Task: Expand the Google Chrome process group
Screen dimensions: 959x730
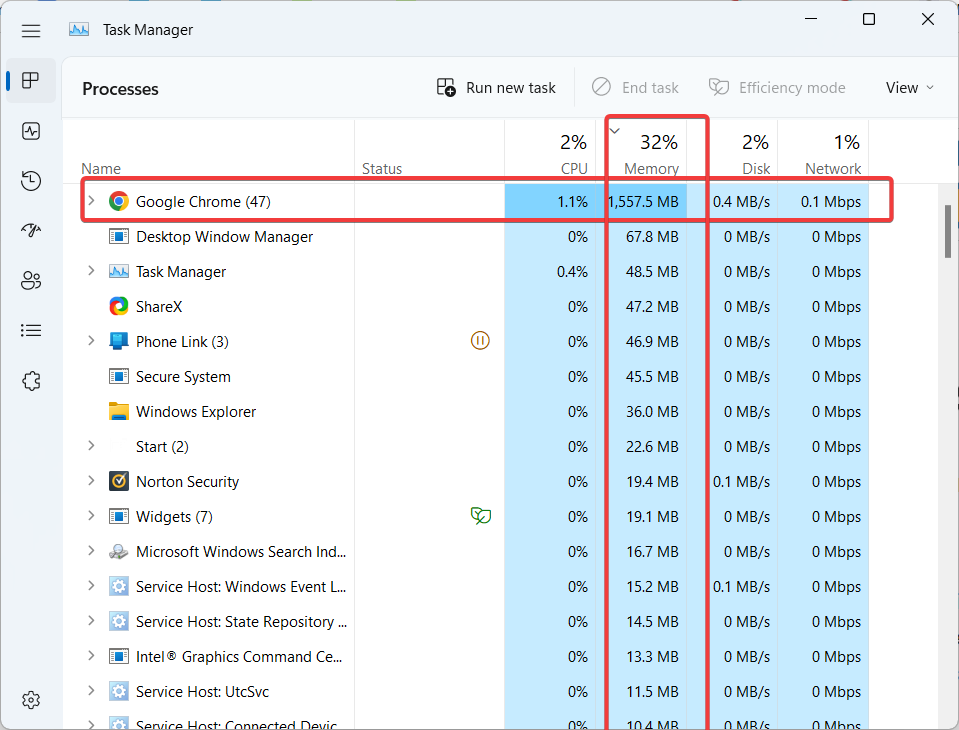Action: pyautogui.click(x=91, y=200)
